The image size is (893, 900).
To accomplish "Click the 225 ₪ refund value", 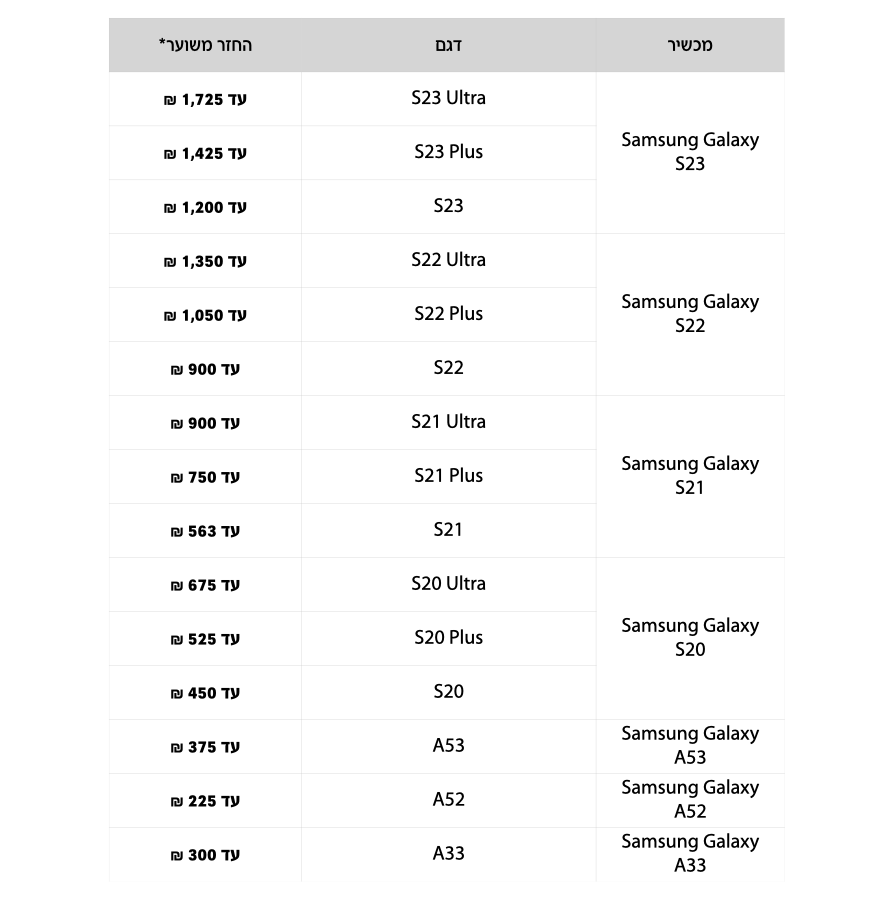I will tap(205, 801).
